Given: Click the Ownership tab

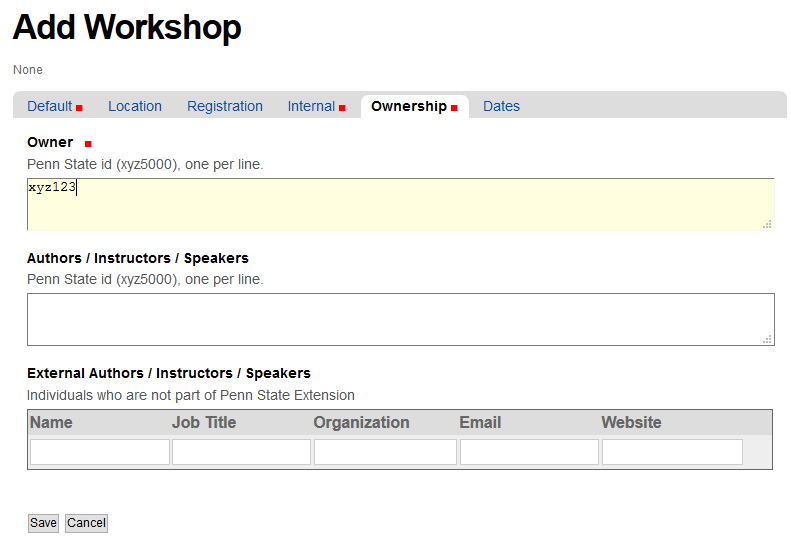Looking at the screenshot, I should coord(409,106).
